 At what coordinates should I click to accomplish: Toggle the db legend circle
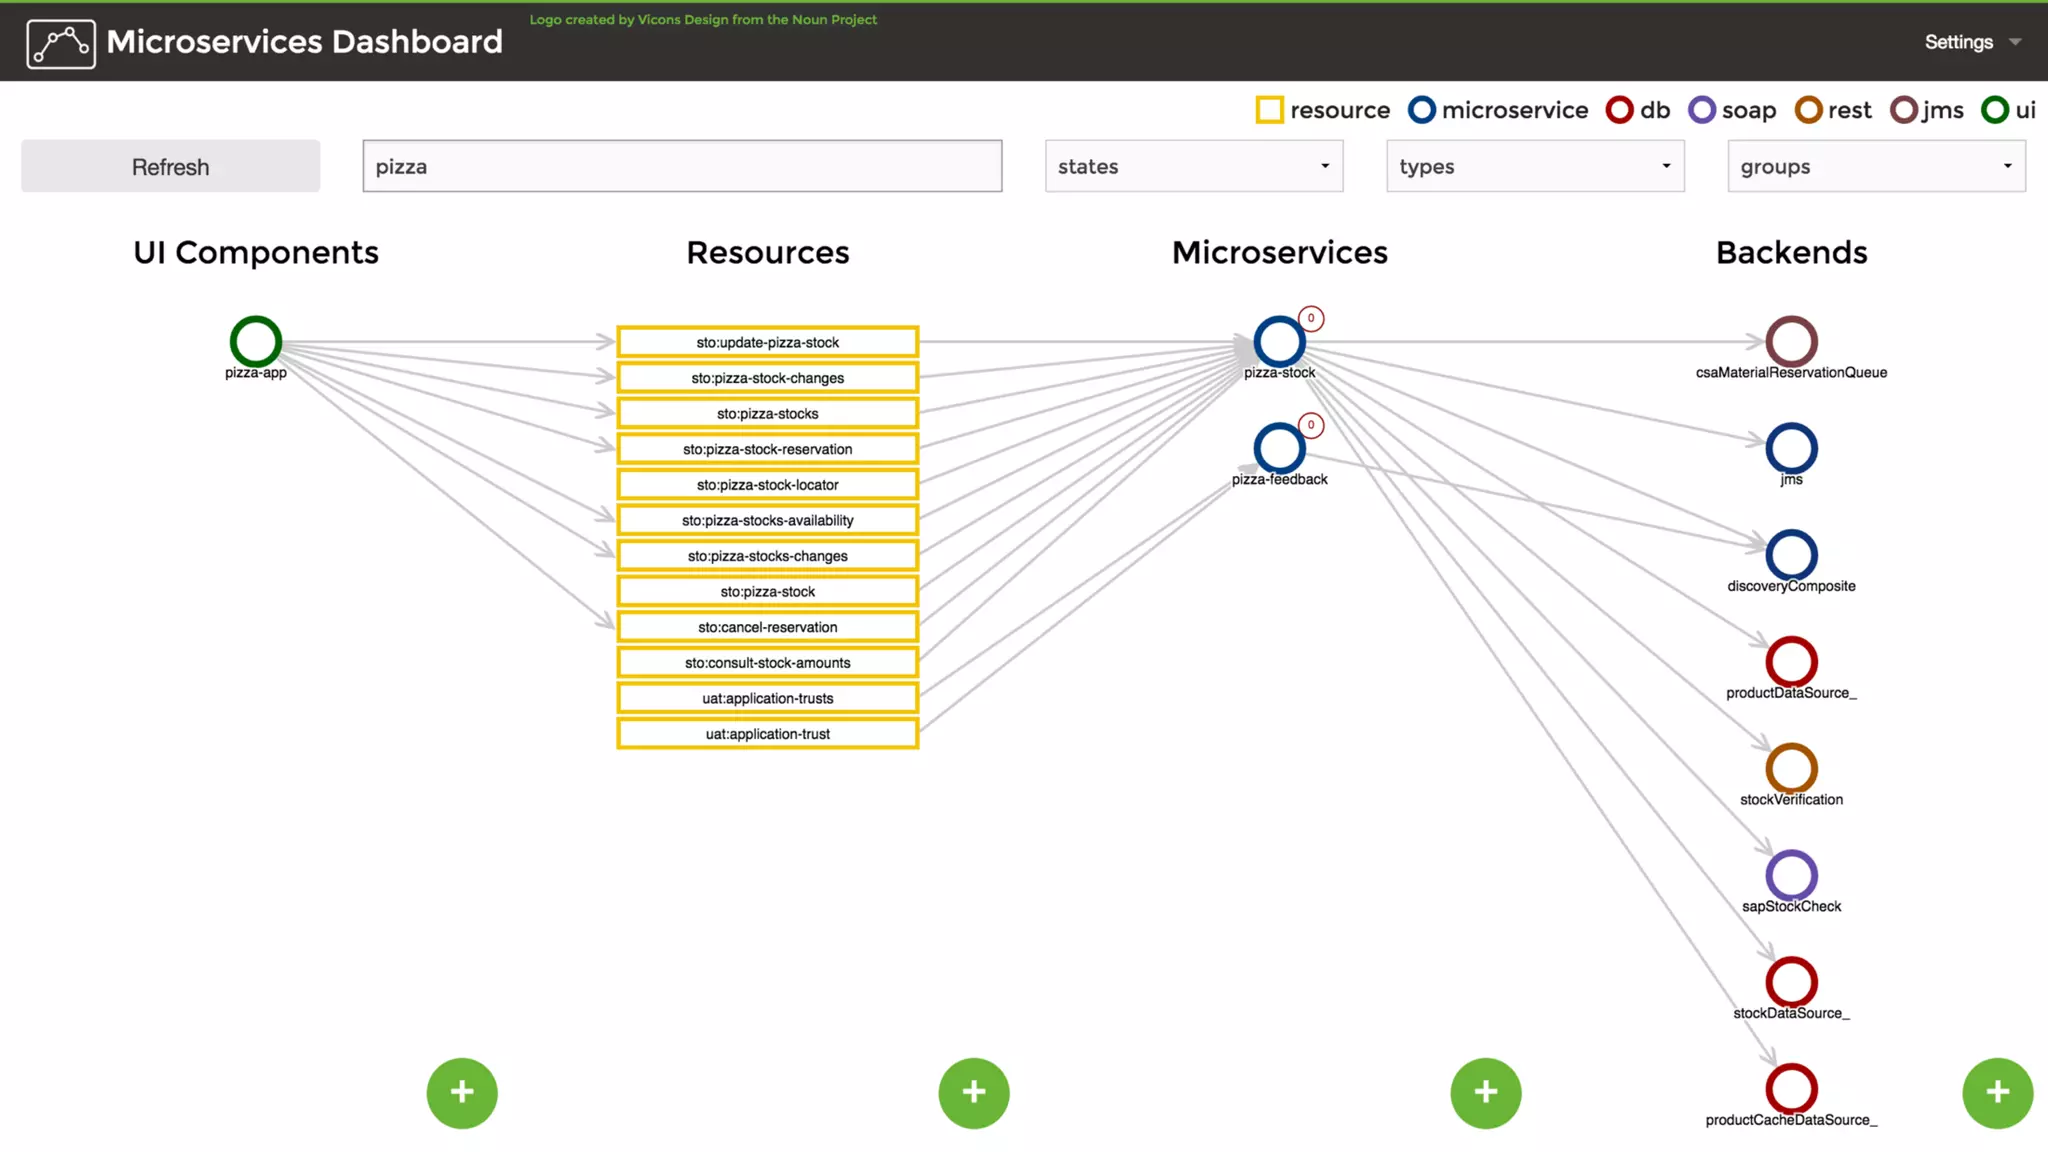tap(1619, 110)
